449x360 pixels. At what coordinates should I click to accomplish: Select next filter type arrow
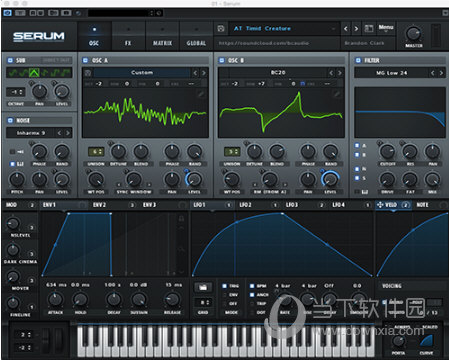(x=441, y=73)
